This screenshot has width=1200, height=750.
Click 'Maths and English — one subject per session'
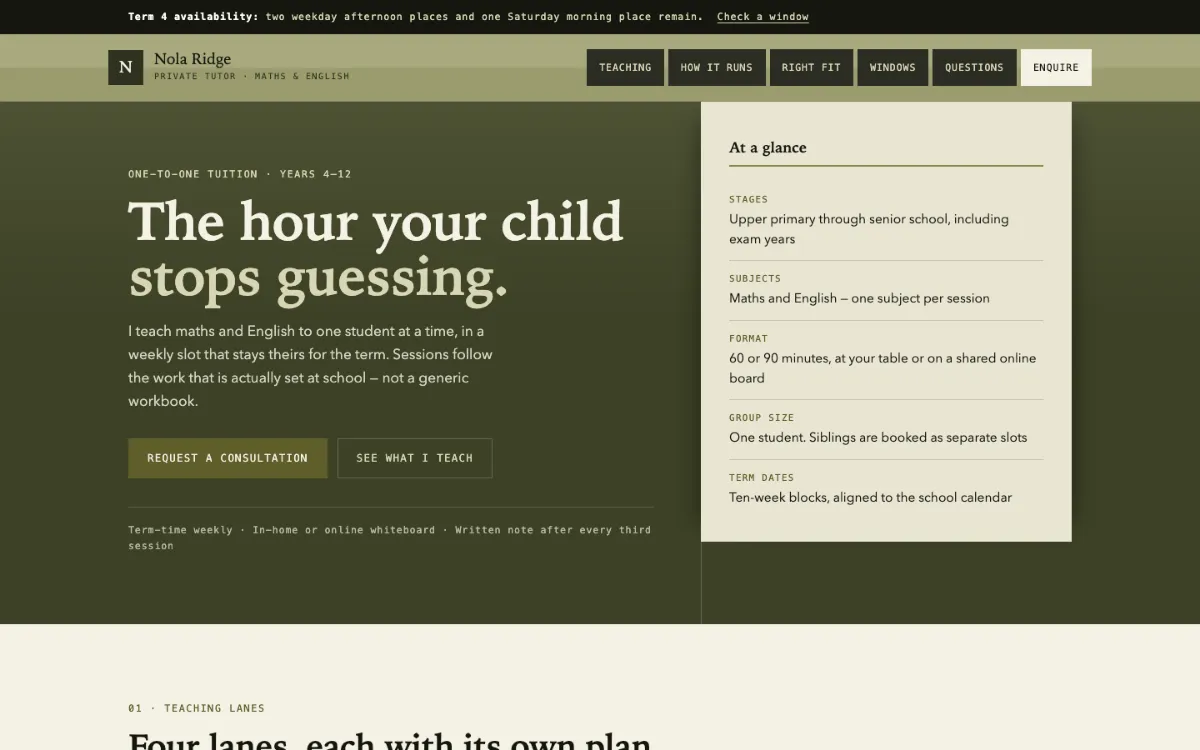(859, 298)
